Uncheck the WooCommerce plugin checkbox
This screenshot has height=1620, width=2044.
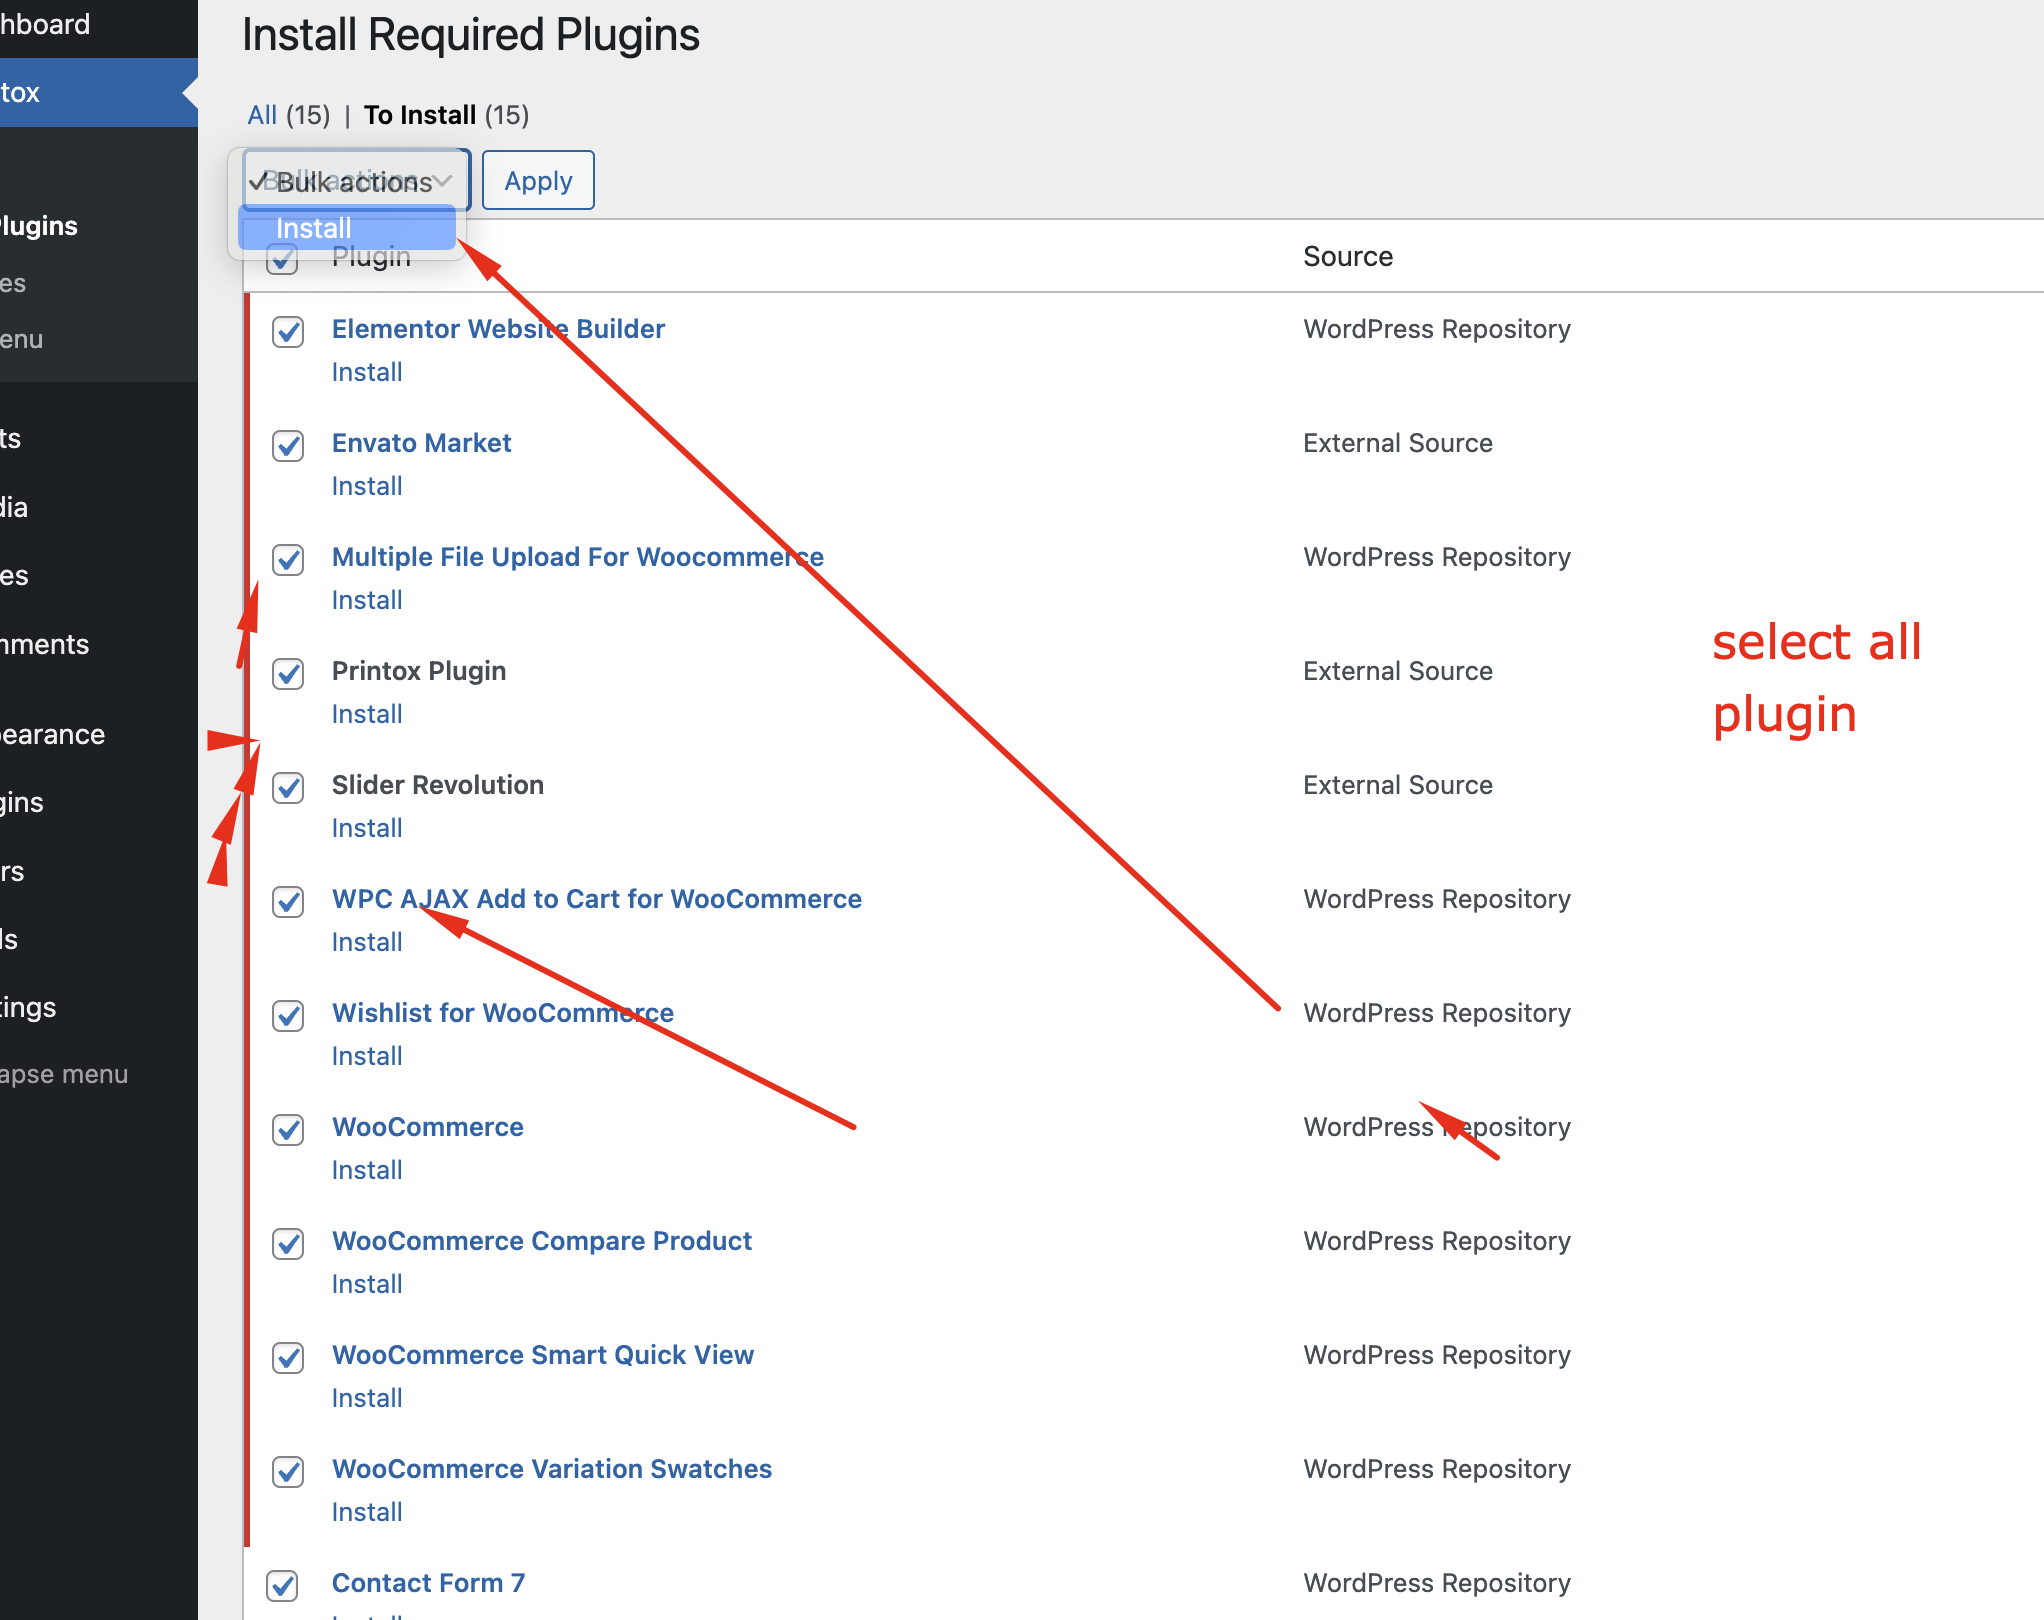288,1129
